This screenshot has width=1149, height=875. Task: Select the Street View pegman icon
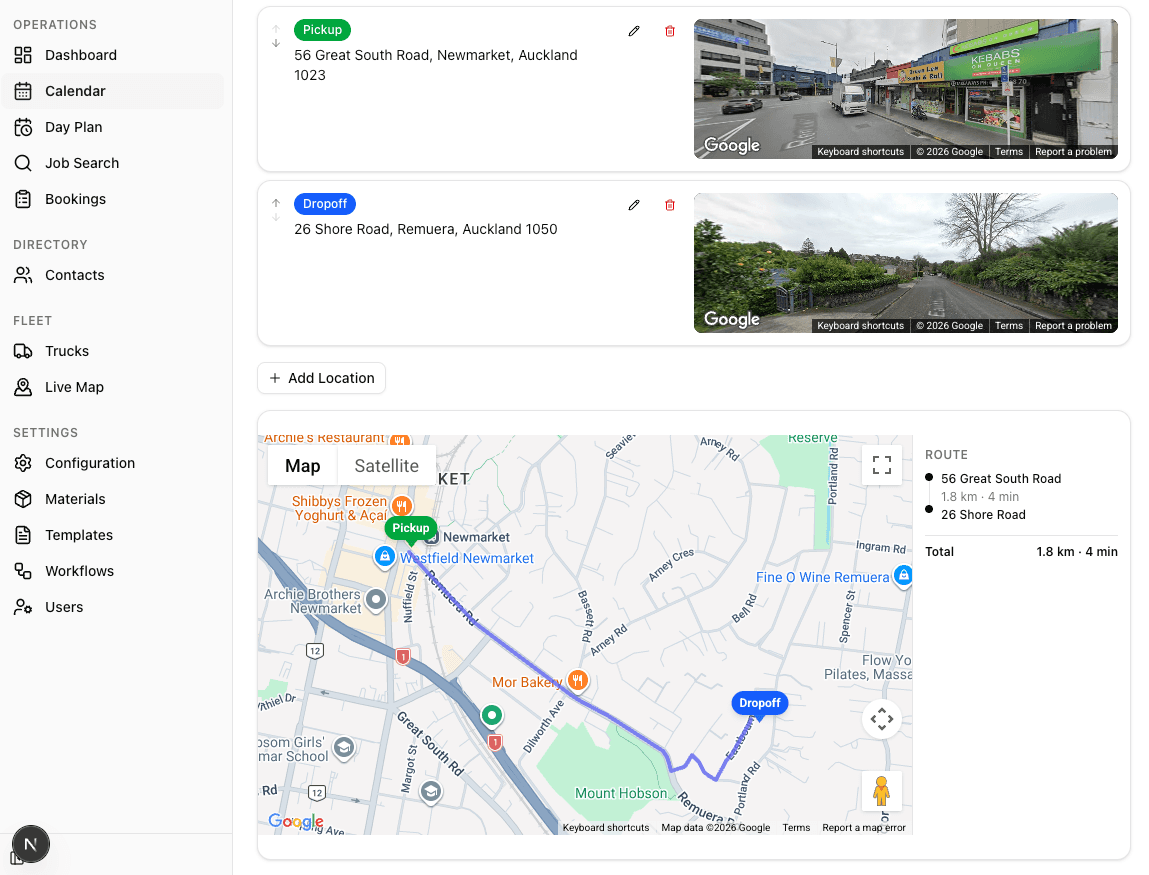point(881,790)
